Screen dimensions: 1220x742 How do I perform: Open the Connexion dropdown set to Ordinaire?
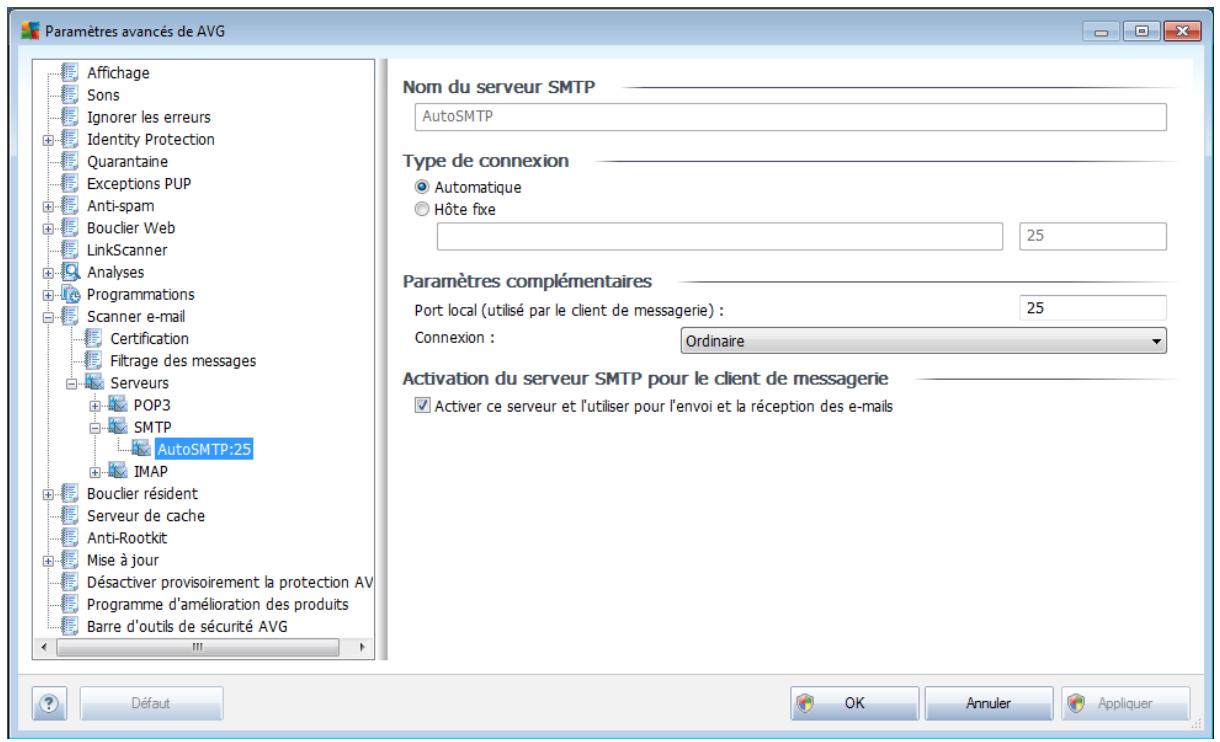(922, 343)
